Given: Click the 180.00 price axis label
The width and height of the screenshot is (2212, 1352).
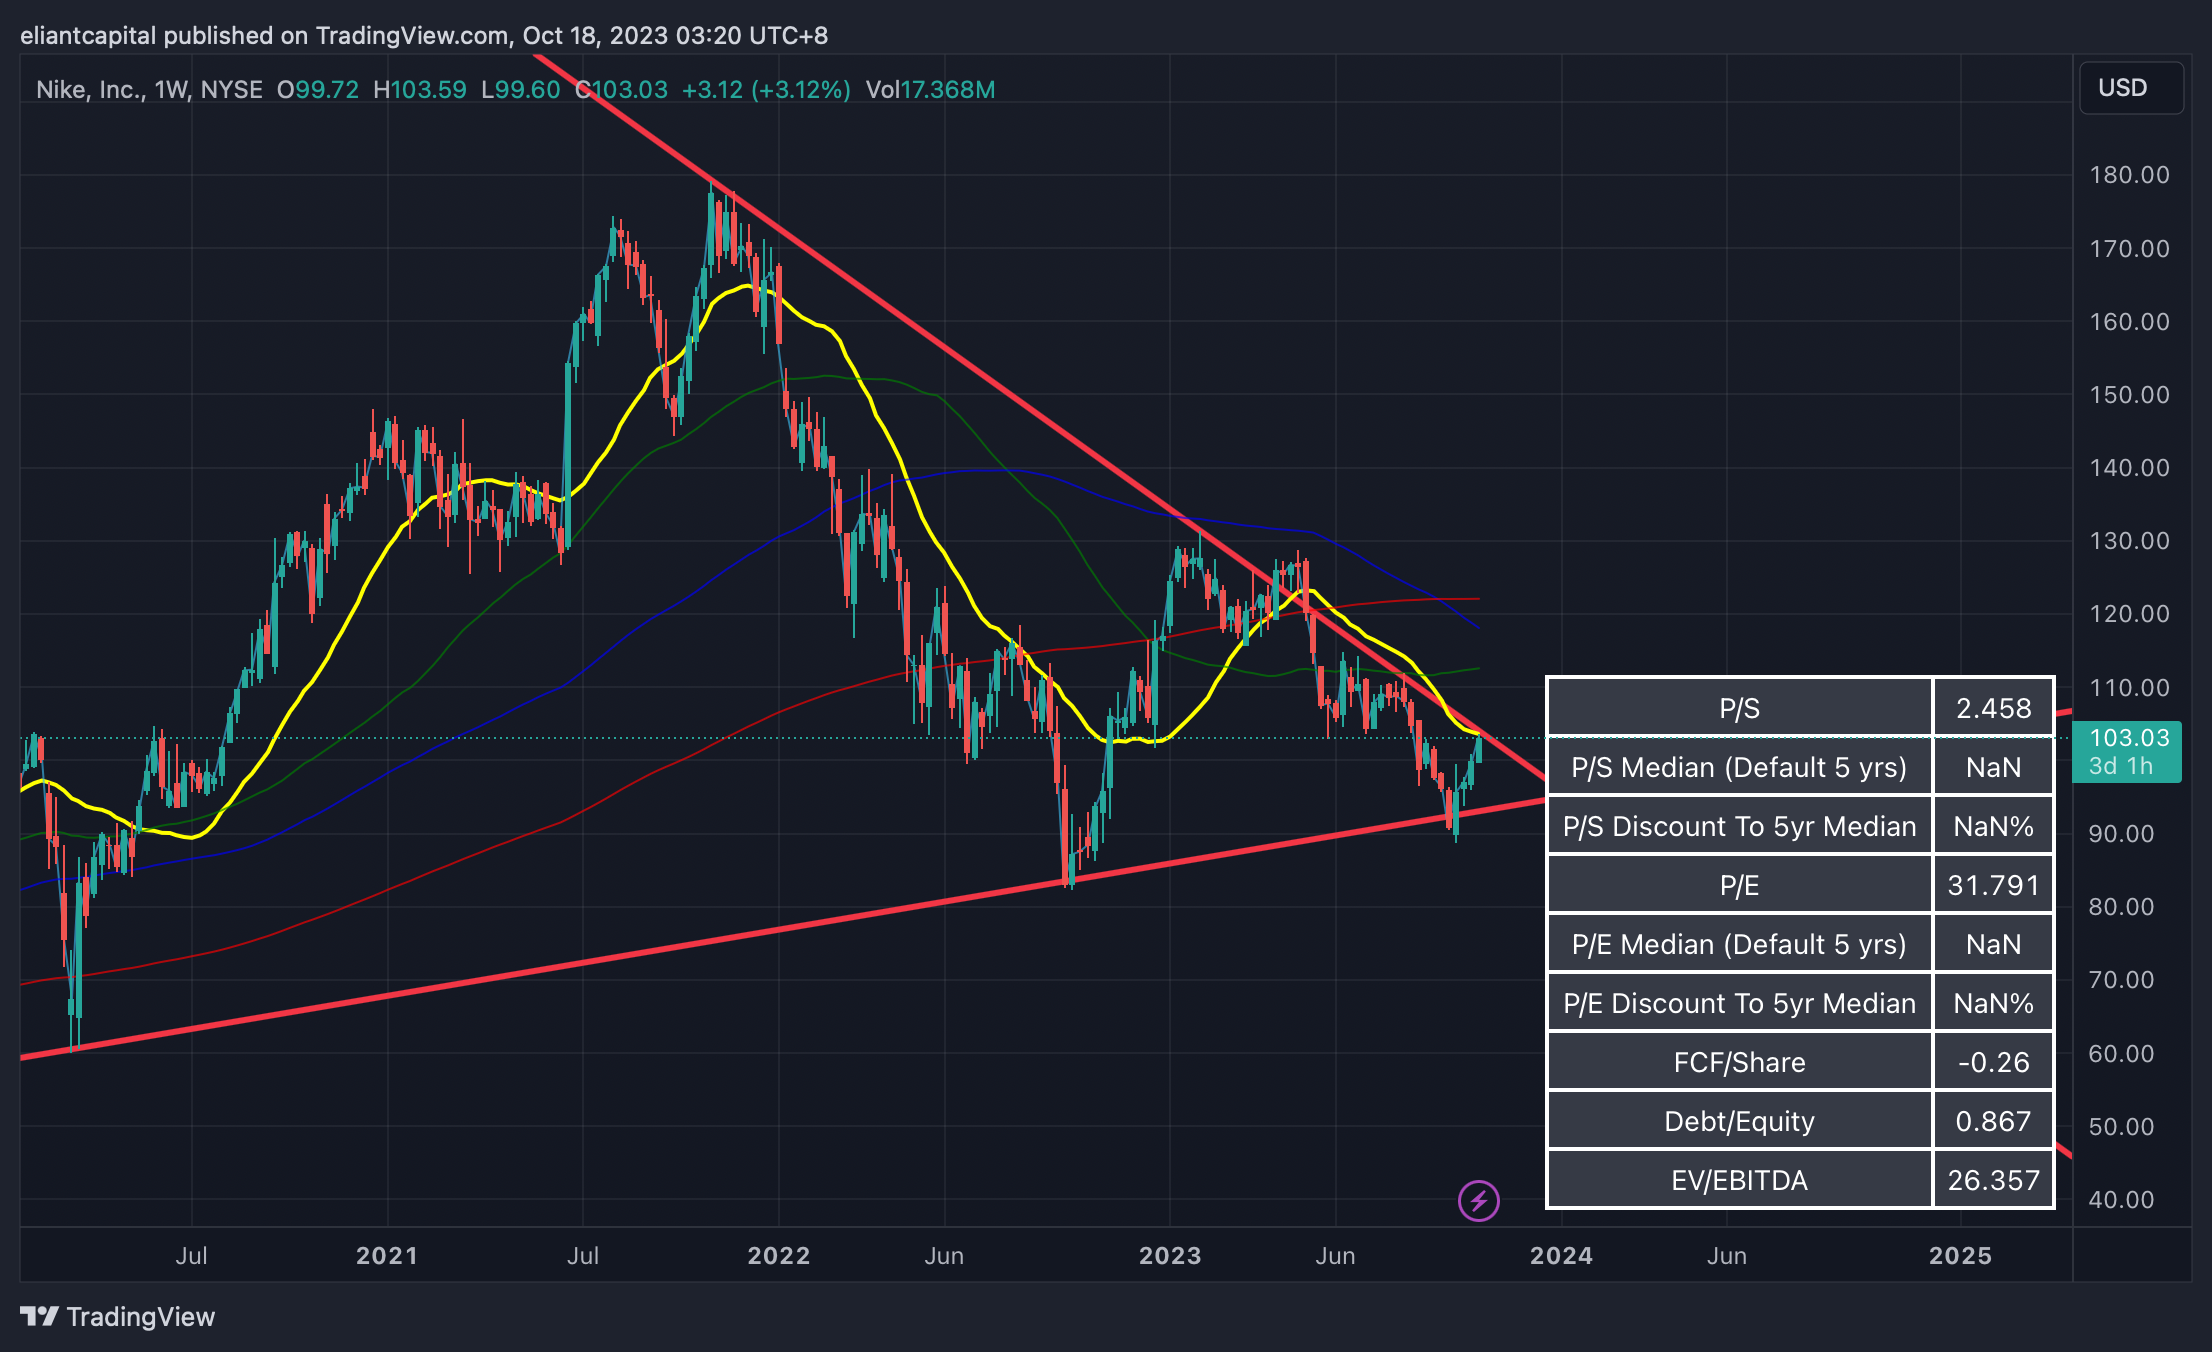Looking at the screenshot, I should pyautogui.click(x=2129, y=175).
